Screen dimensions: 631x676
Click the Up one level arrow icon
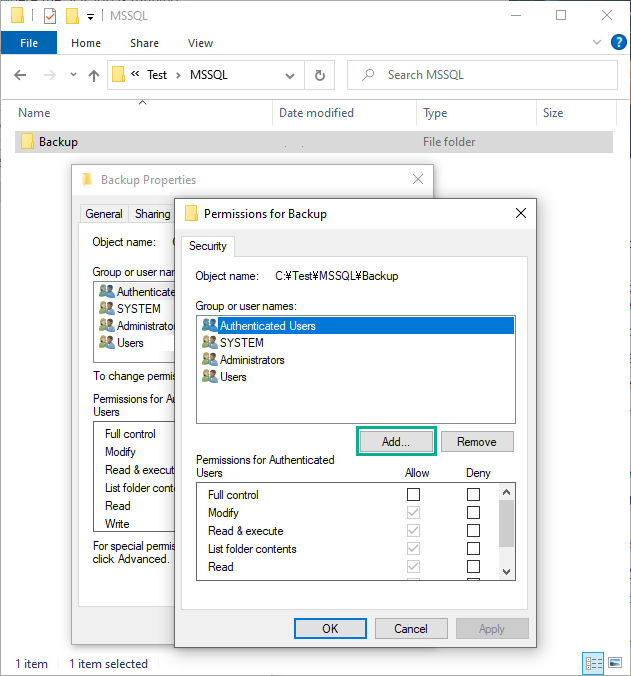tap(94, 75)
